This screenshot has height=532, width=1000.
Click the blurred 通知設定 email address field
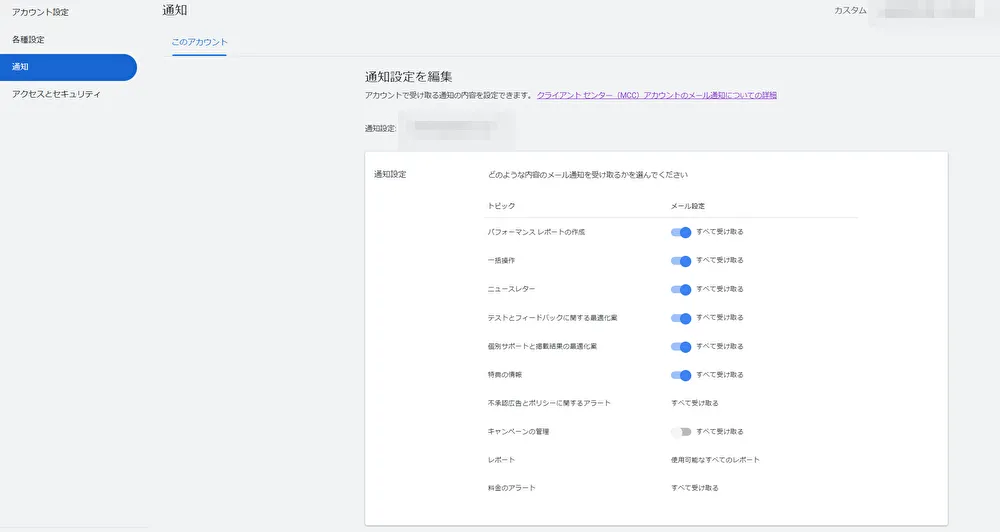(455, 128)
